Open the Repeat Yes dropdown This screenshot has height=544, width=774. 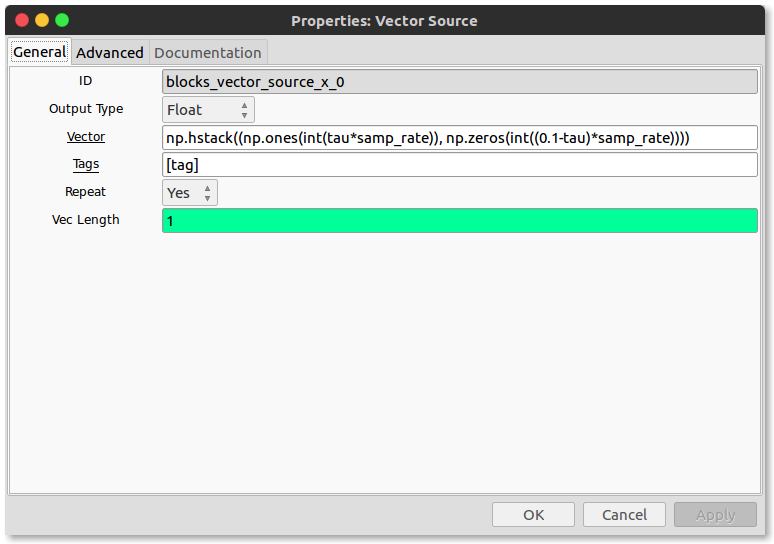(190, 193)
